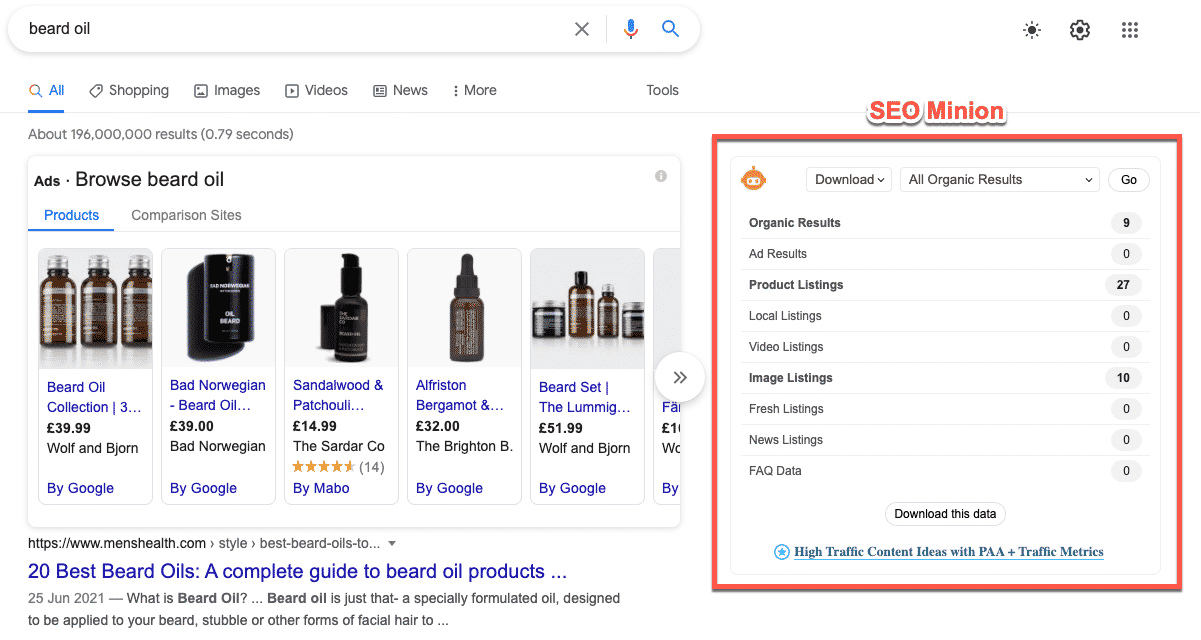Open settings gear icon
This screenshot has width=1201, height=640.
point(1079,30)
